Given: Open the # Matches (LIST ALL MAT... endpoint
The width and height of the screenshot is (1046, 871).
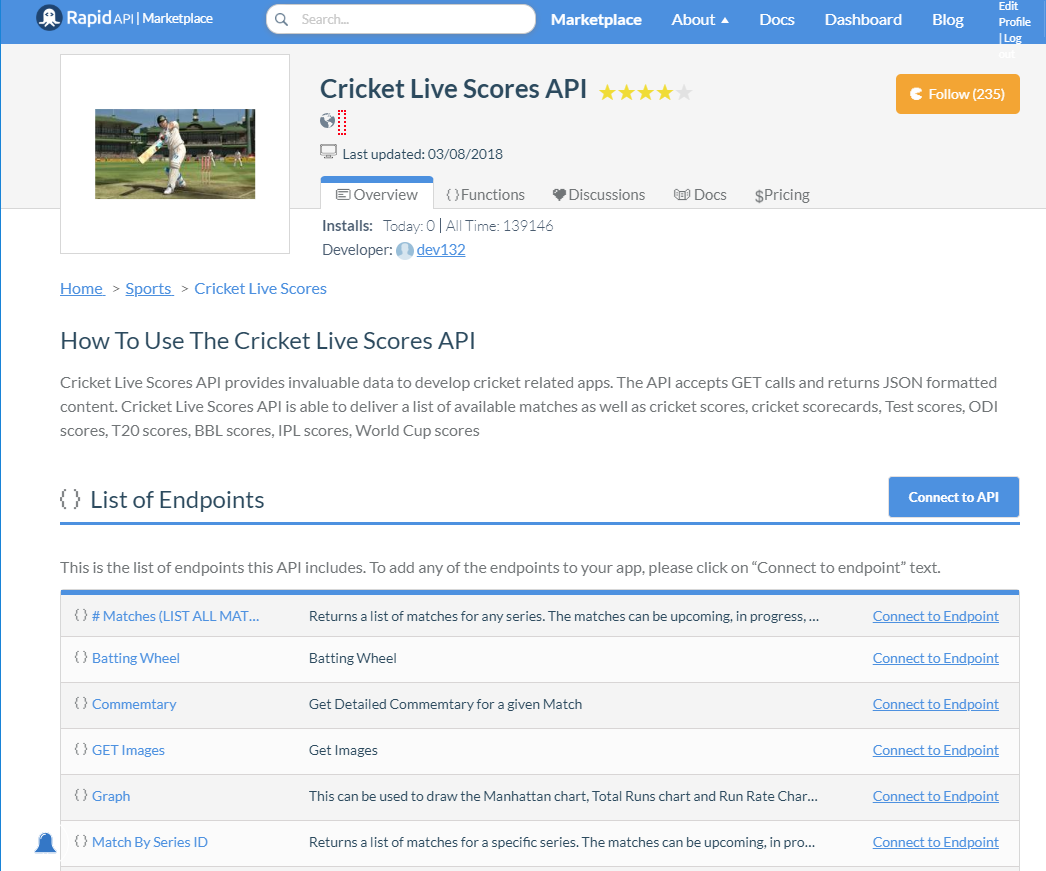Looking at the screenshot, I should (x=175, y=616).
